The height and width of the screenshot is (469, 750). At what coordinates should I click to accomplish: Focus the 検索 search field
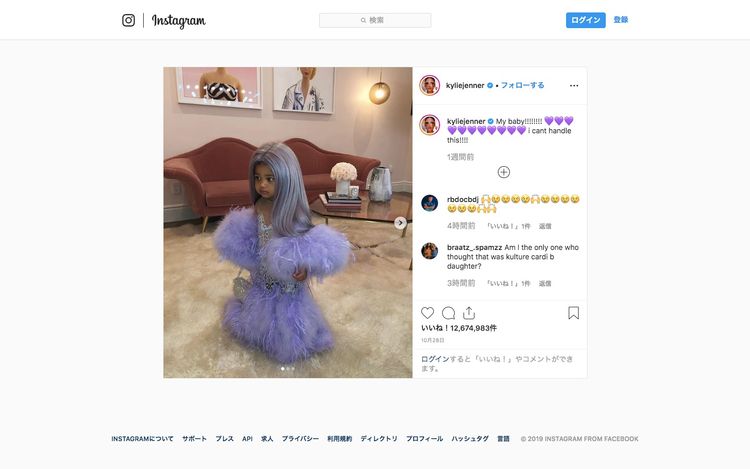(x=375, y=20)
